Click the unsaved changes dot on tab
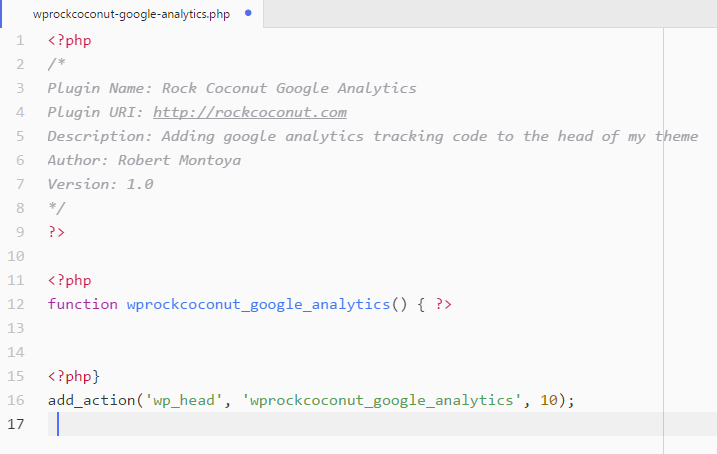The width and height of the screenshot is (717, 454). 248,13
